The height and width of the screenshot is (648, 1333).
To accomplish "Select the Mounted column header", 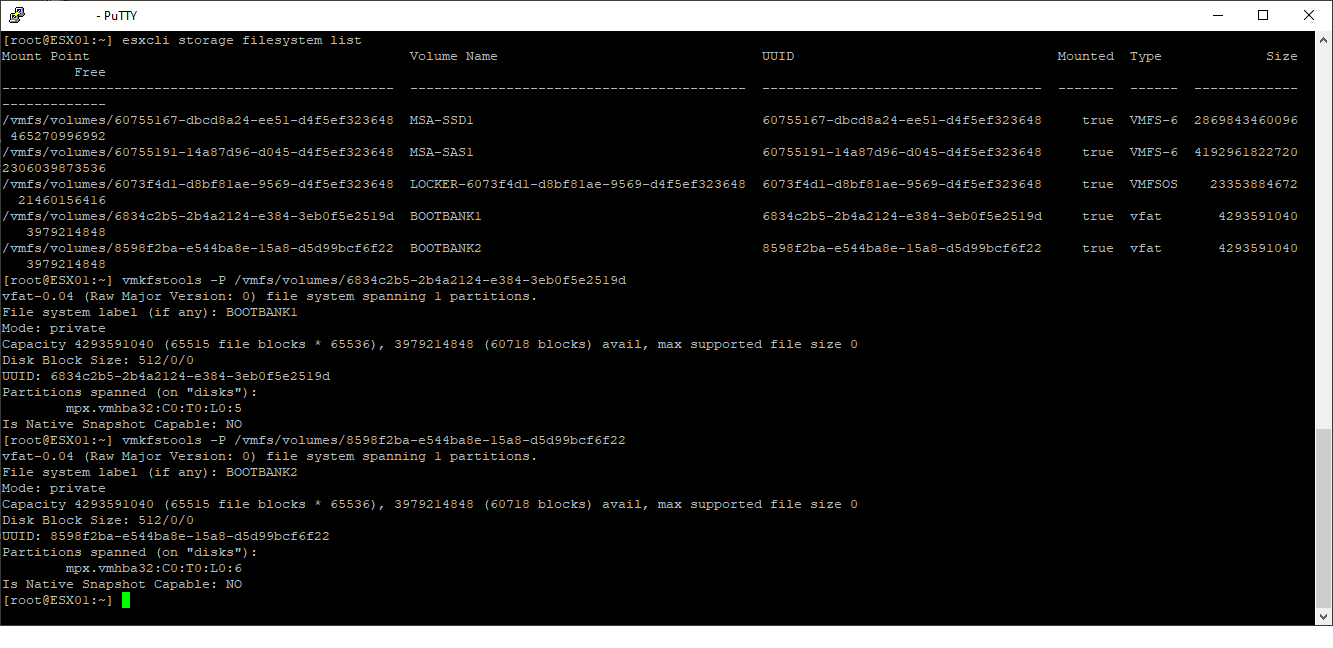I will click(x=1085, y=55).
